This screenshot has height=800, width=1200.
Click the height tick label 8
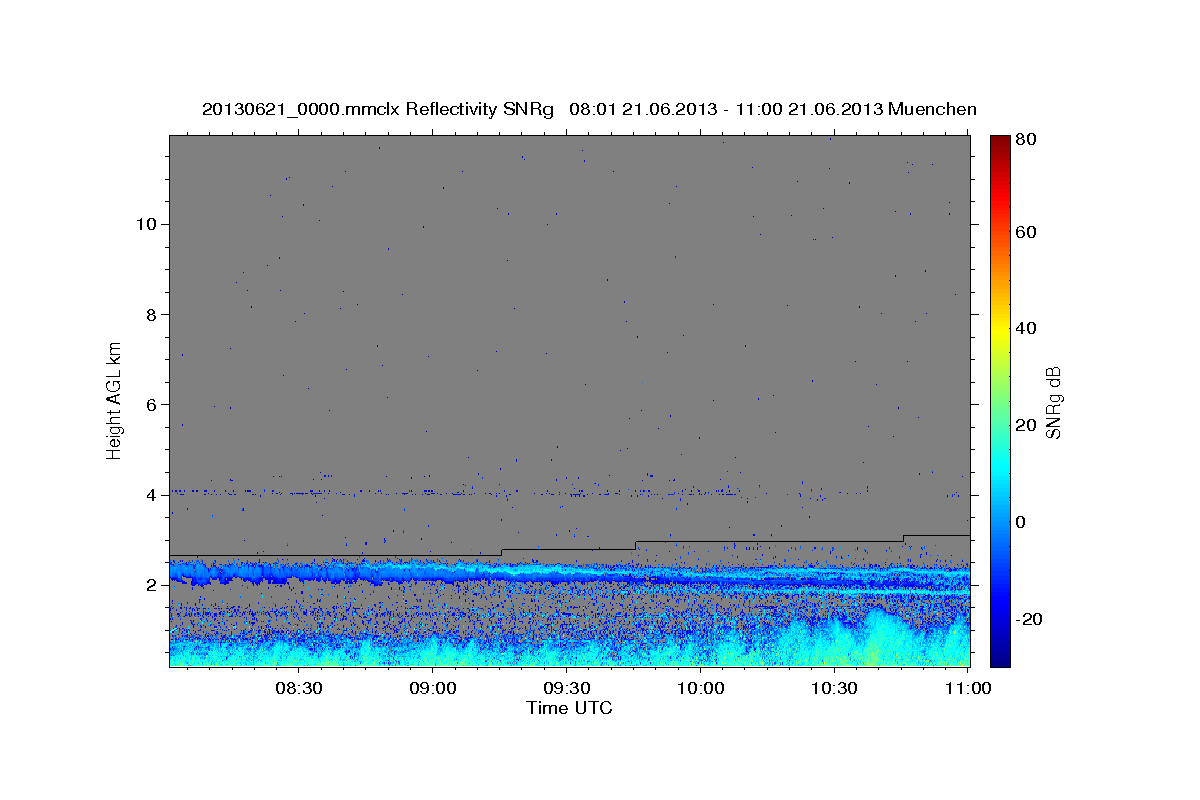pos(152,314)
